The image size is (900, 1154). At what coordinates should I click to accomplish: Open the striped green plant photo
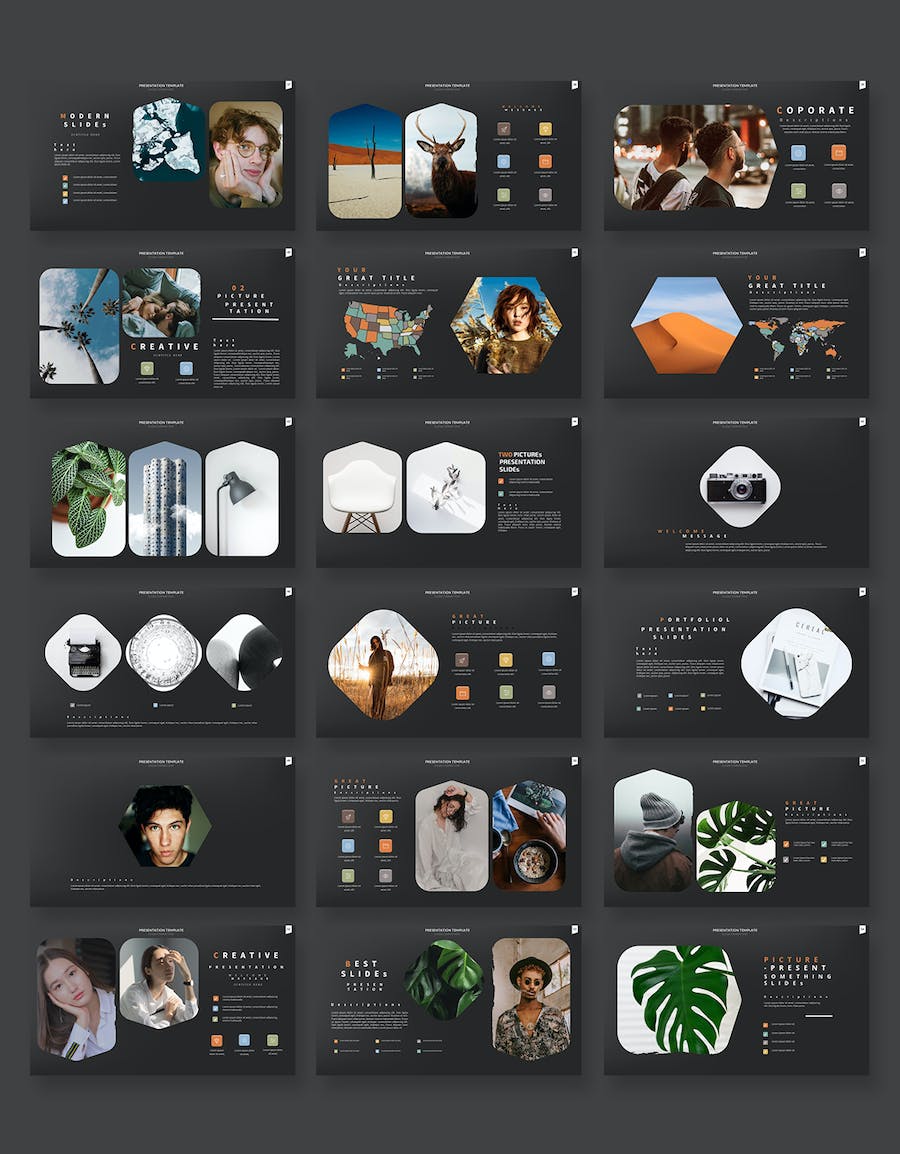pyautogui.click(x=88, y=498)
